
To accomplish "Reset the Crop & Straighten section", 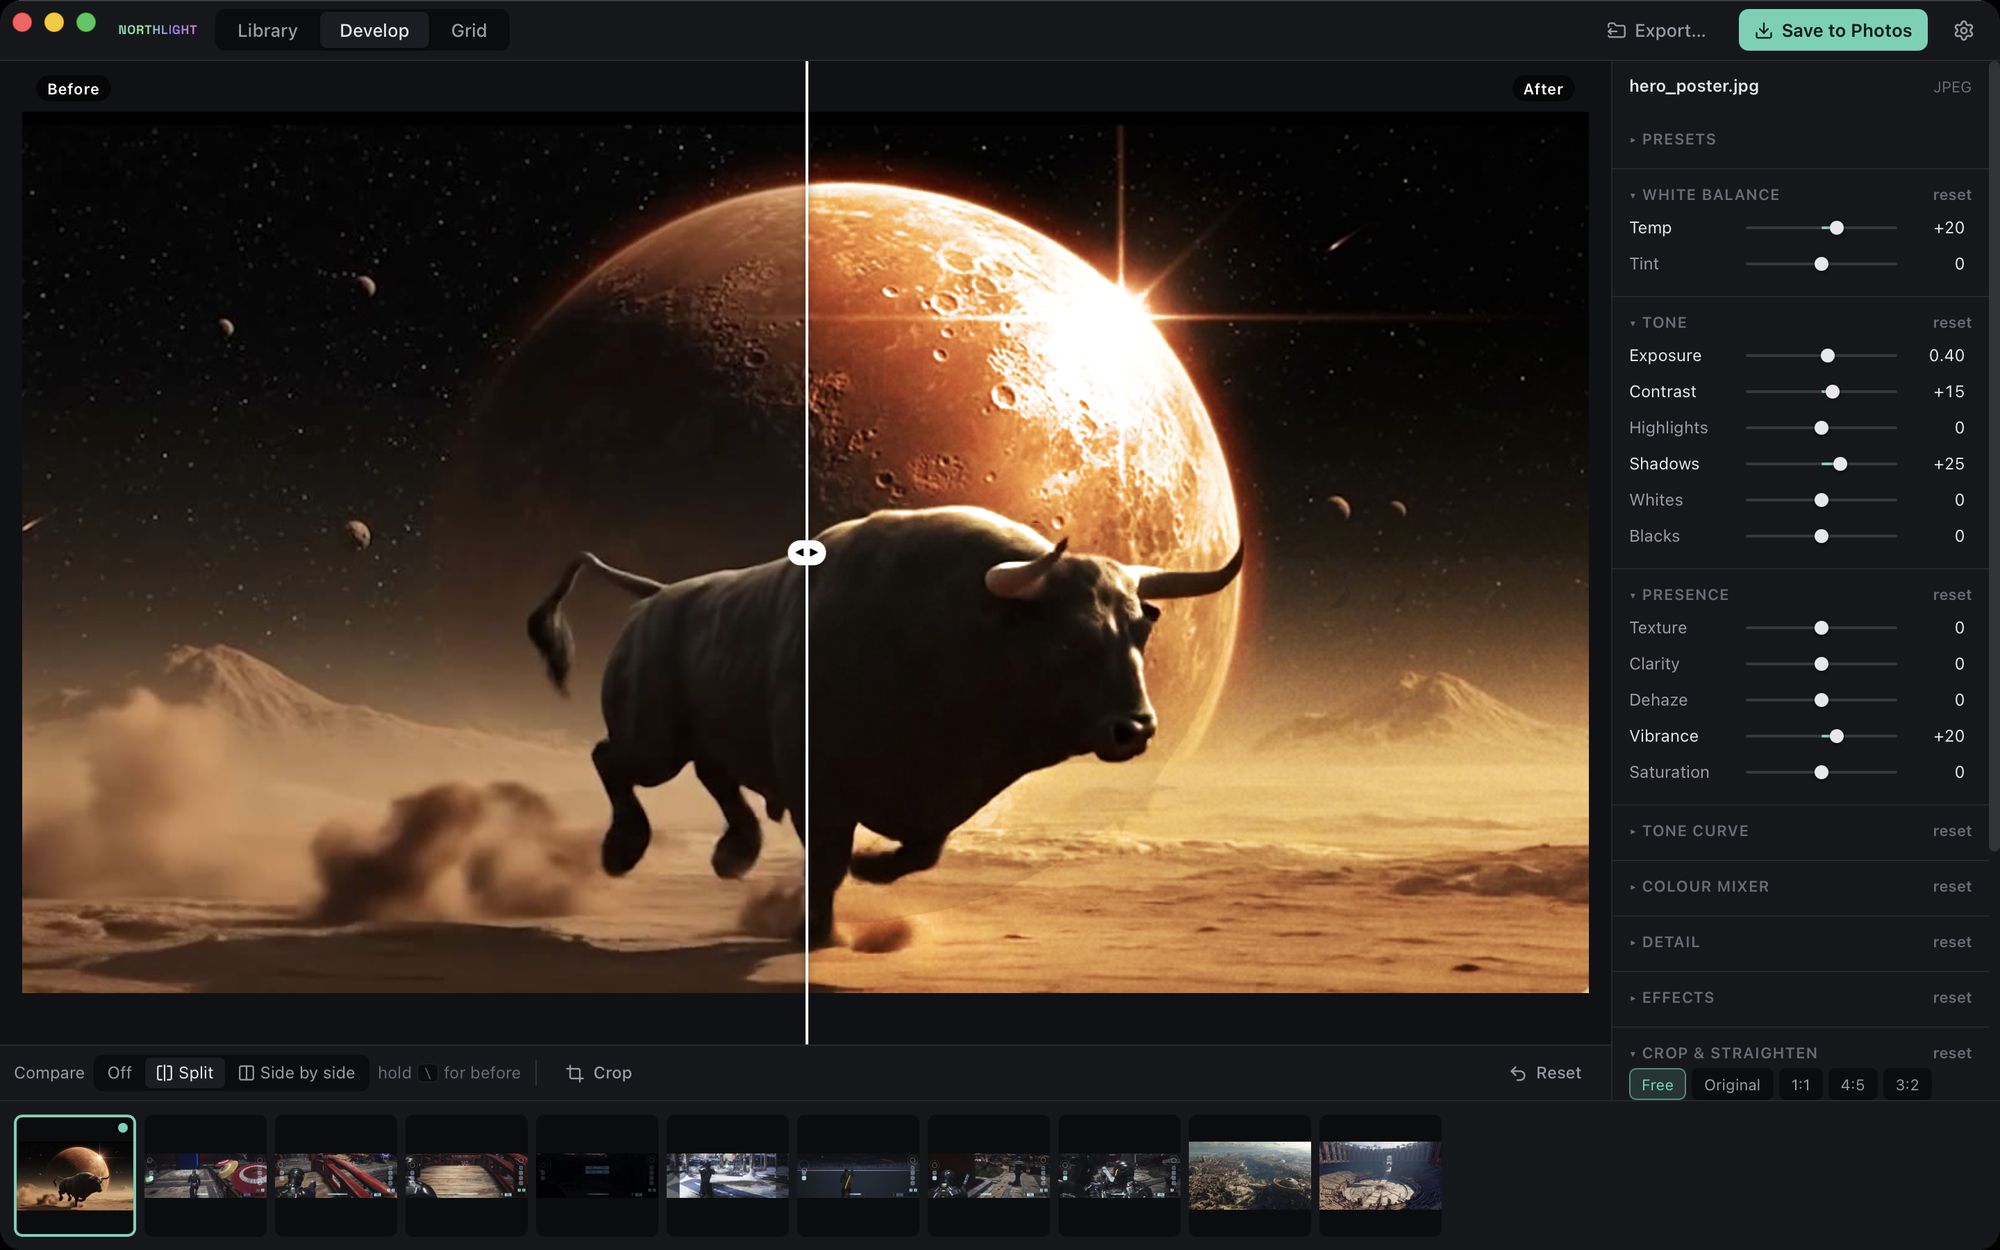I will tap(1952, 1053).
